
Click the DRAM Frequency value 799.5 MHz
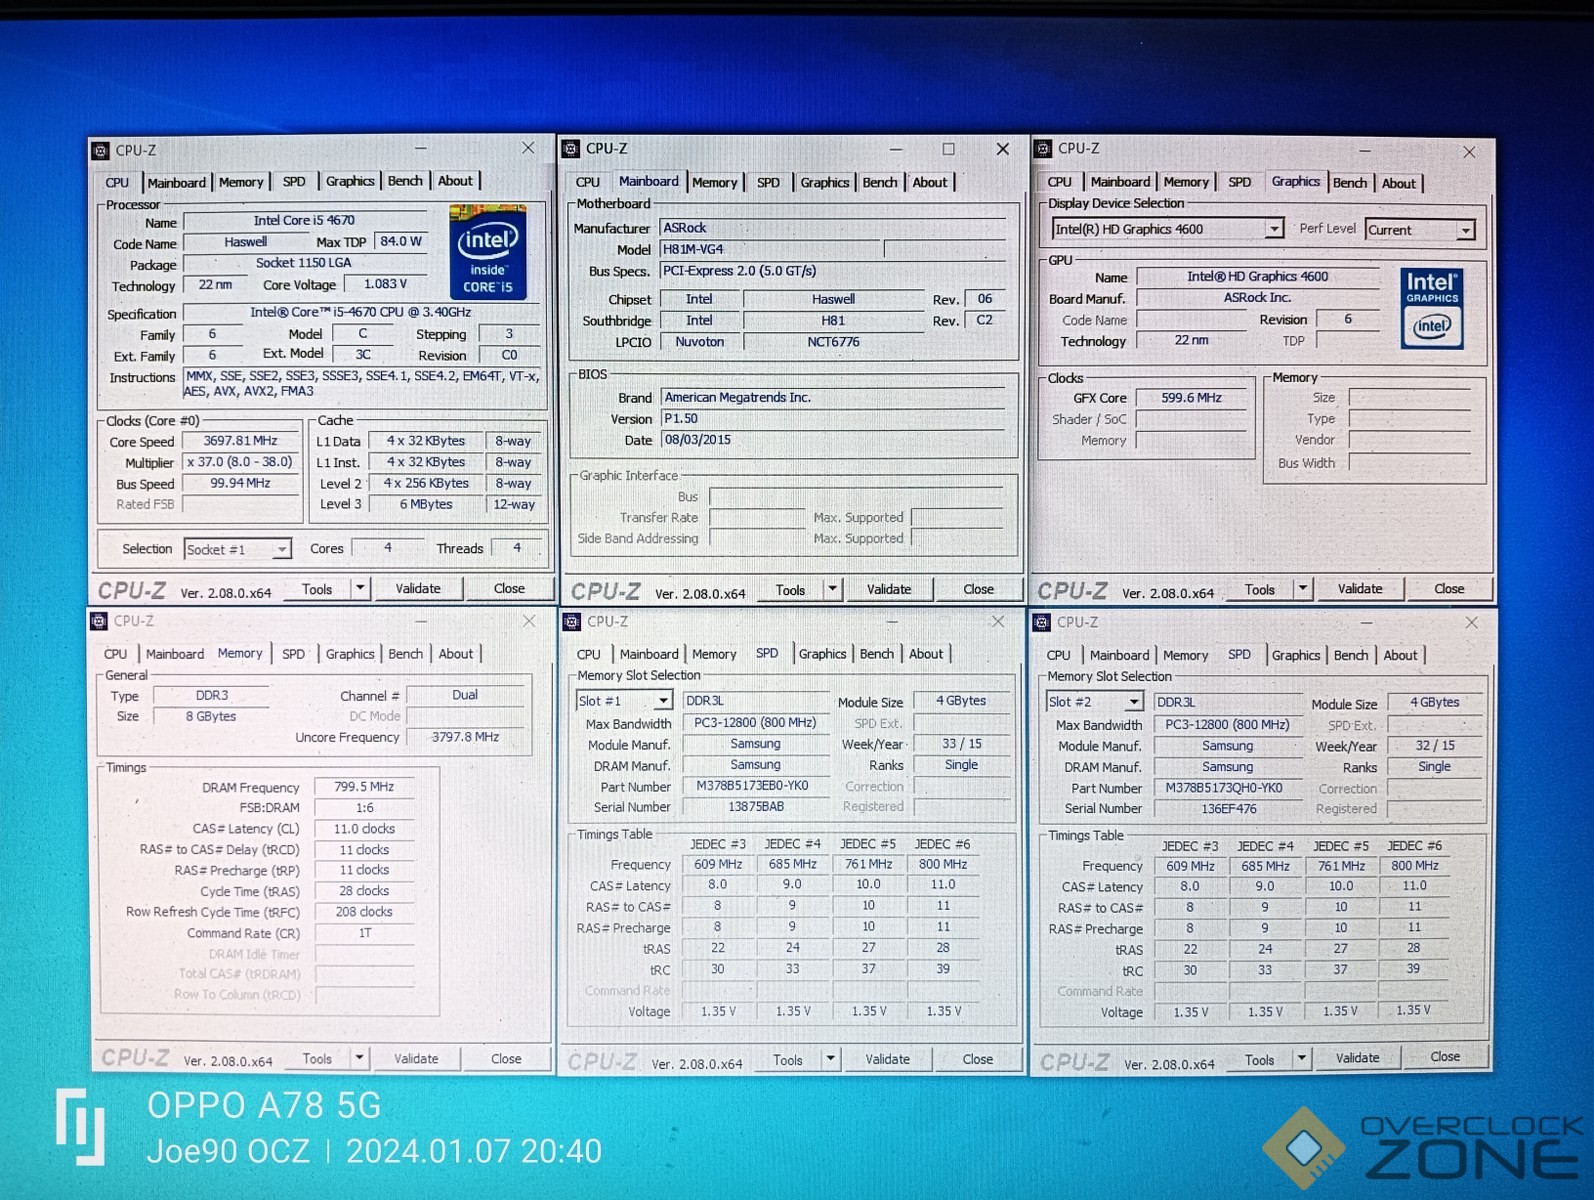click(364, 787)
